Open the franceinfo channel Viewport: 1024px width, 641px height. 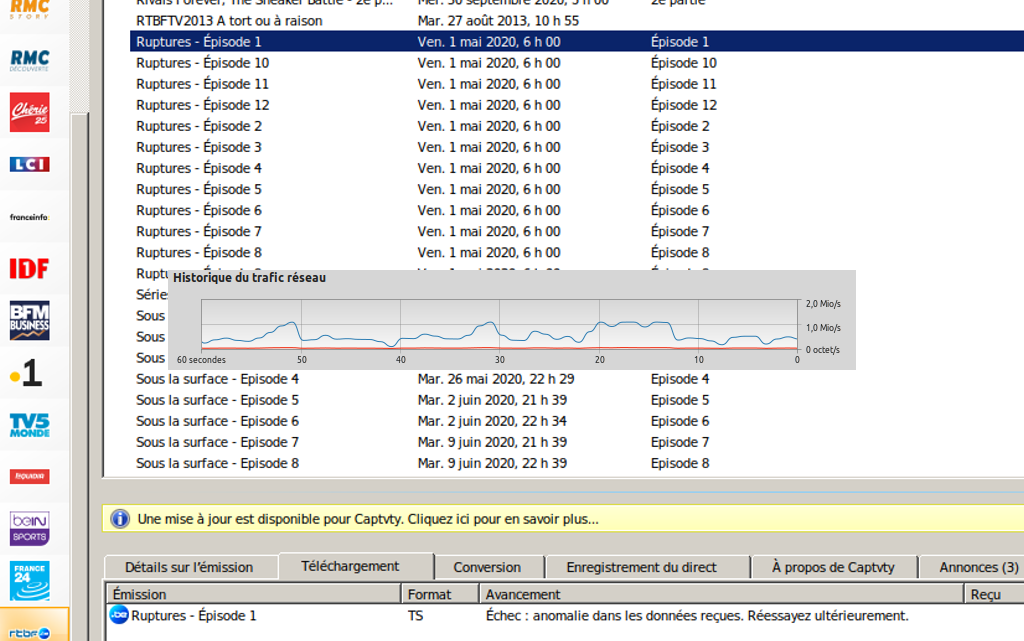(29, 217)
